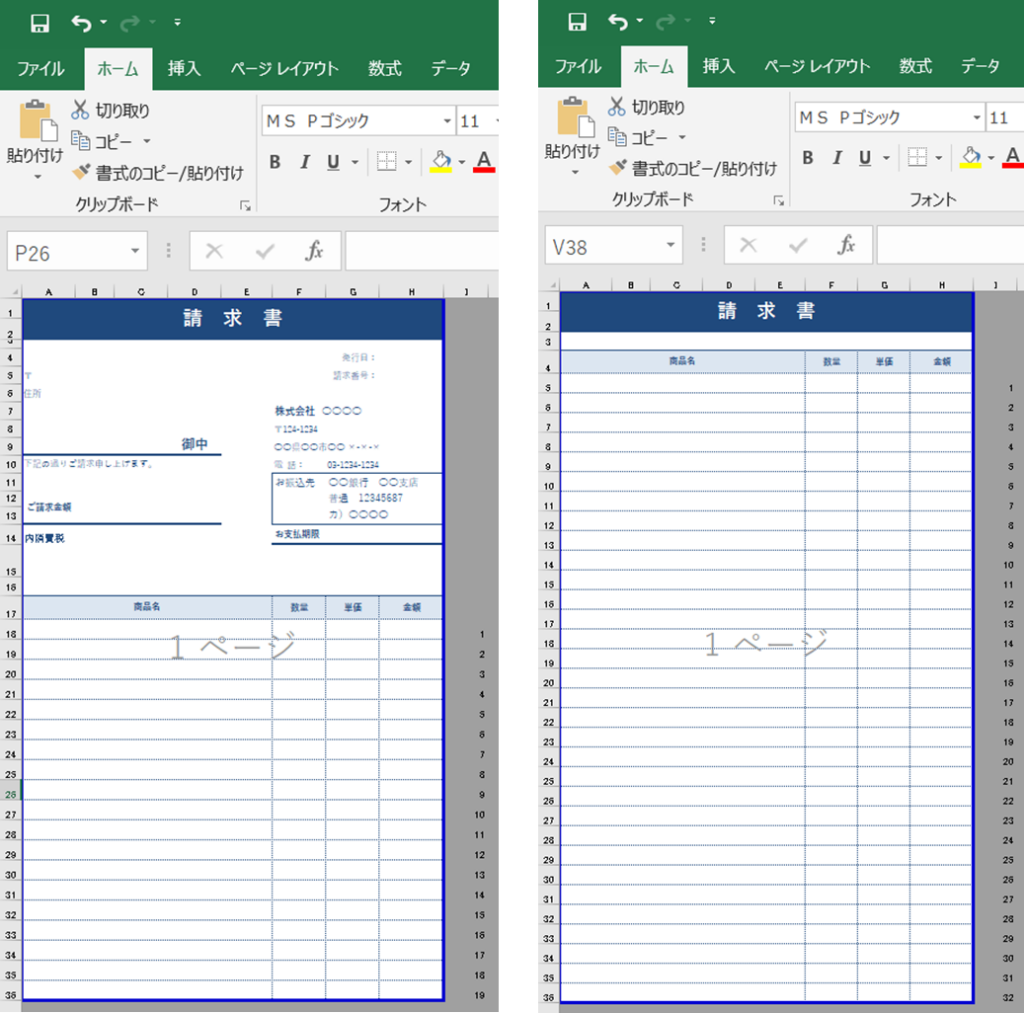Click the Cut scissors icon in the left window

click(80, 110)
